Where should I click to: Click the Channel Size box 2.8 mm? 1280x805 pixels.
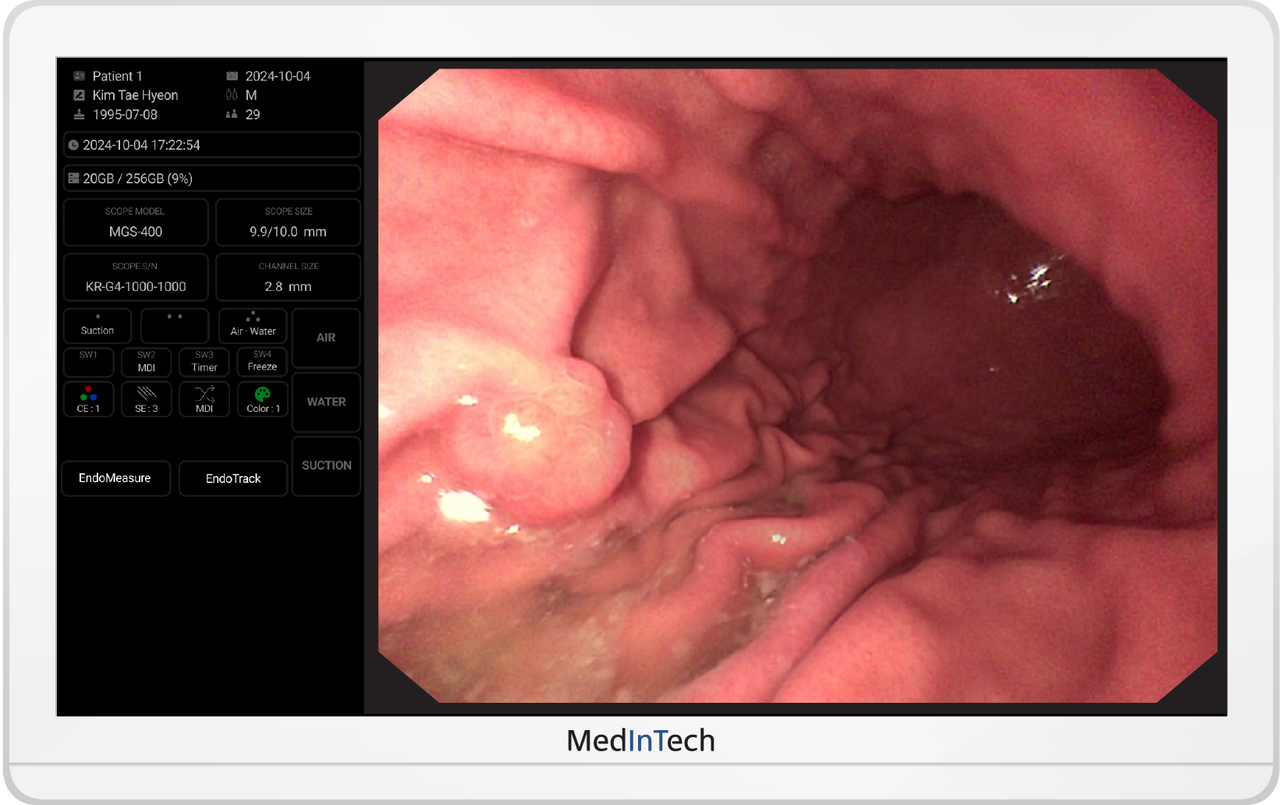(x=288, y=277)
